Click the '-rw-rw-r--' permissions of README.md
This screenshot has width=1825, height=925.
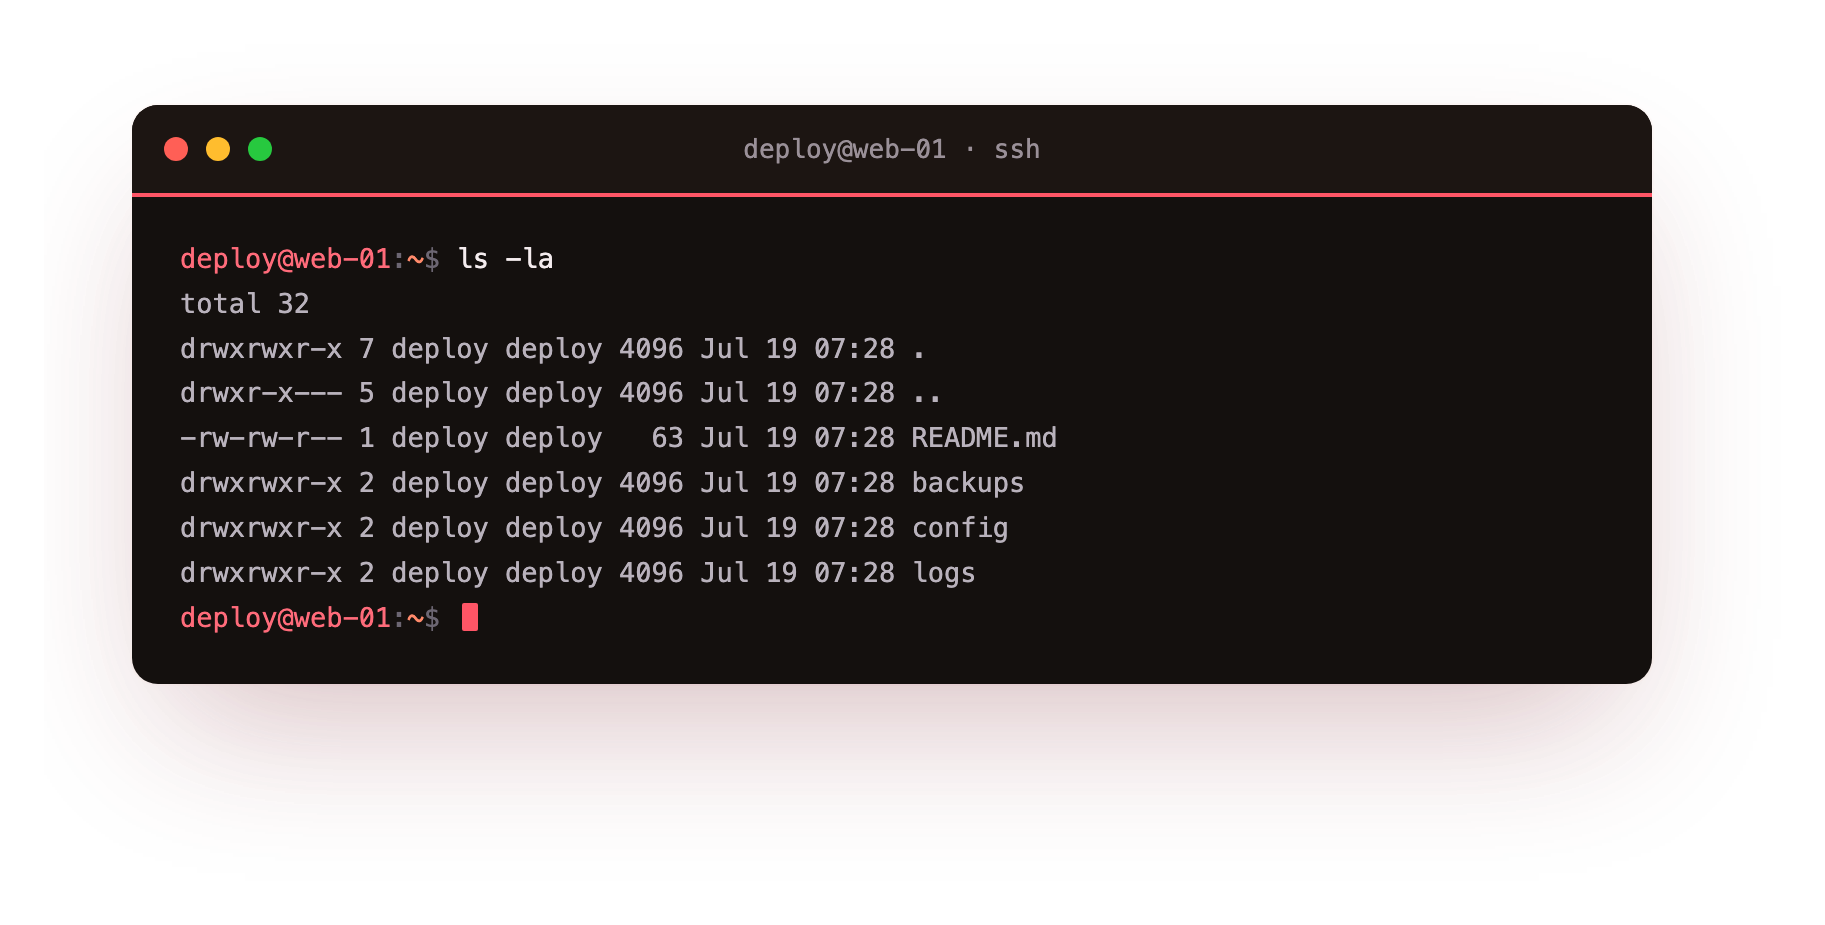pyautogui.click(x=261, y=438)
